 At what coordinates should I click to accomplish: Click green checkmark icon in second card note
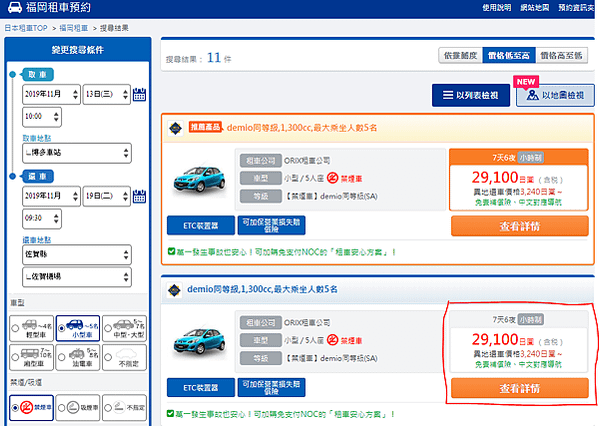[171, 413]
